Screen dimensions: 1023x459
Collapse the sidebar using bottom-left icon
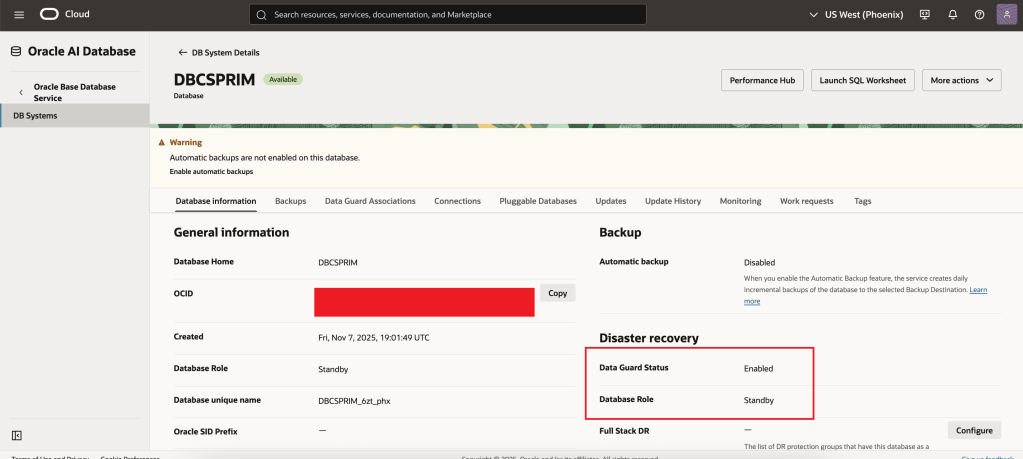pyautogui.click(x=17, y=435)
